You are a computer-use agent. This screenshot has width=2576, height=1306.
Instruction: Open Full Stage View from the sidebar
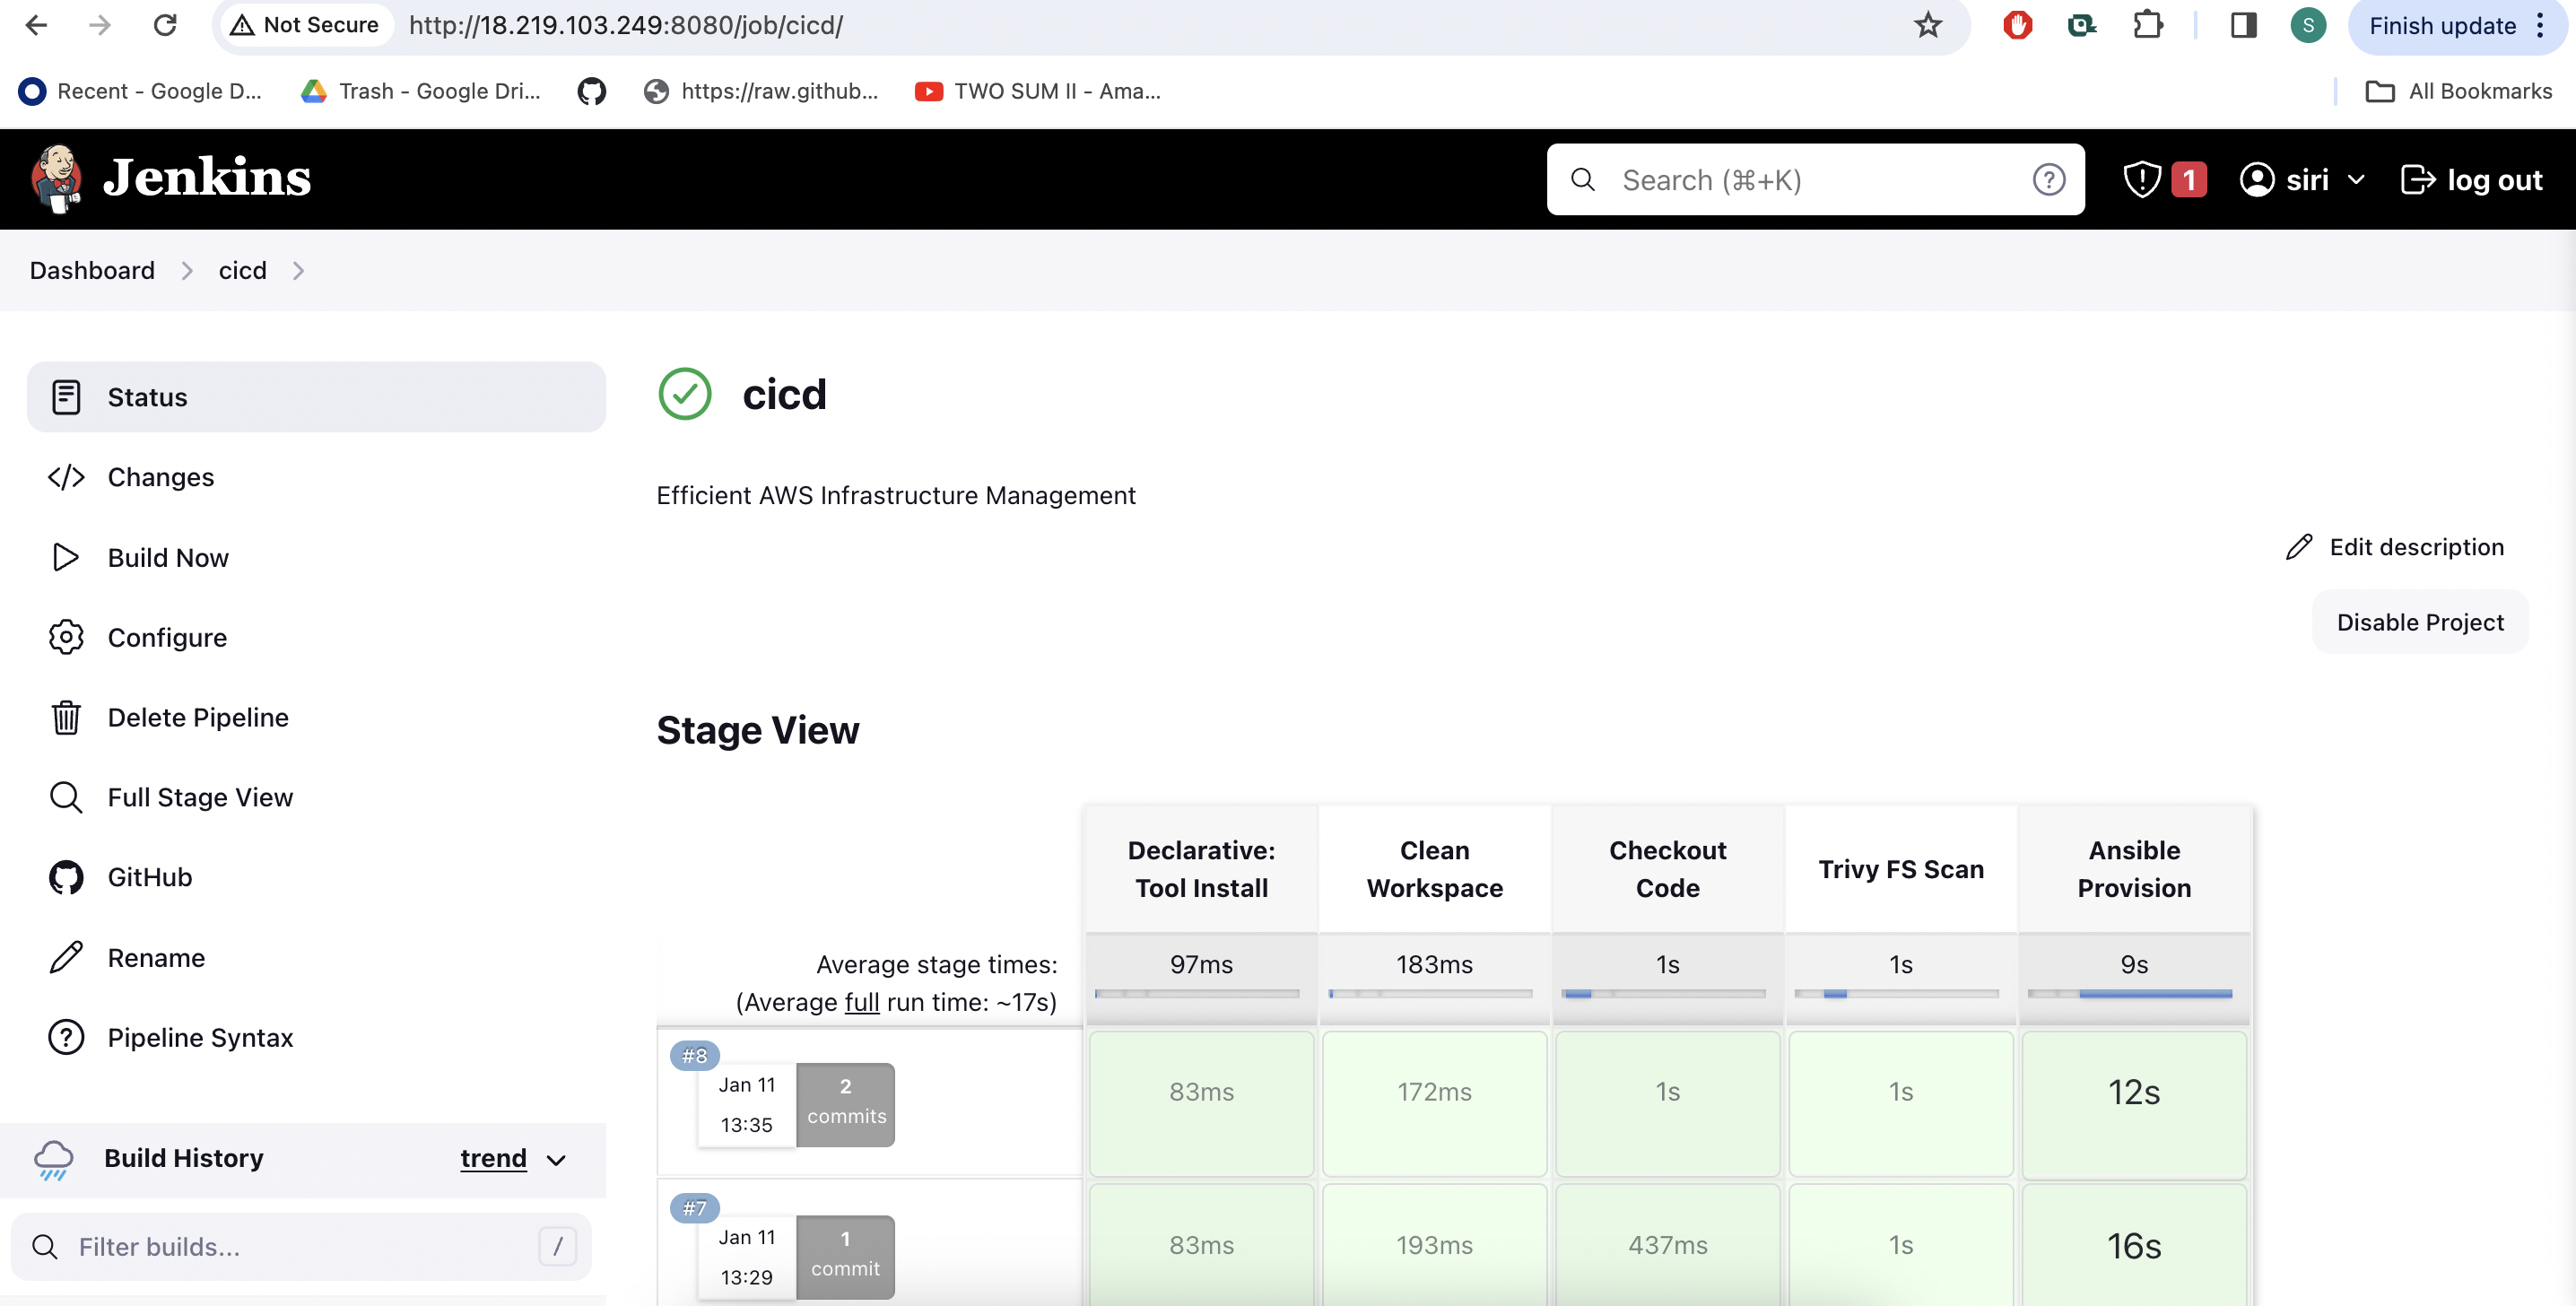(200, 798)
